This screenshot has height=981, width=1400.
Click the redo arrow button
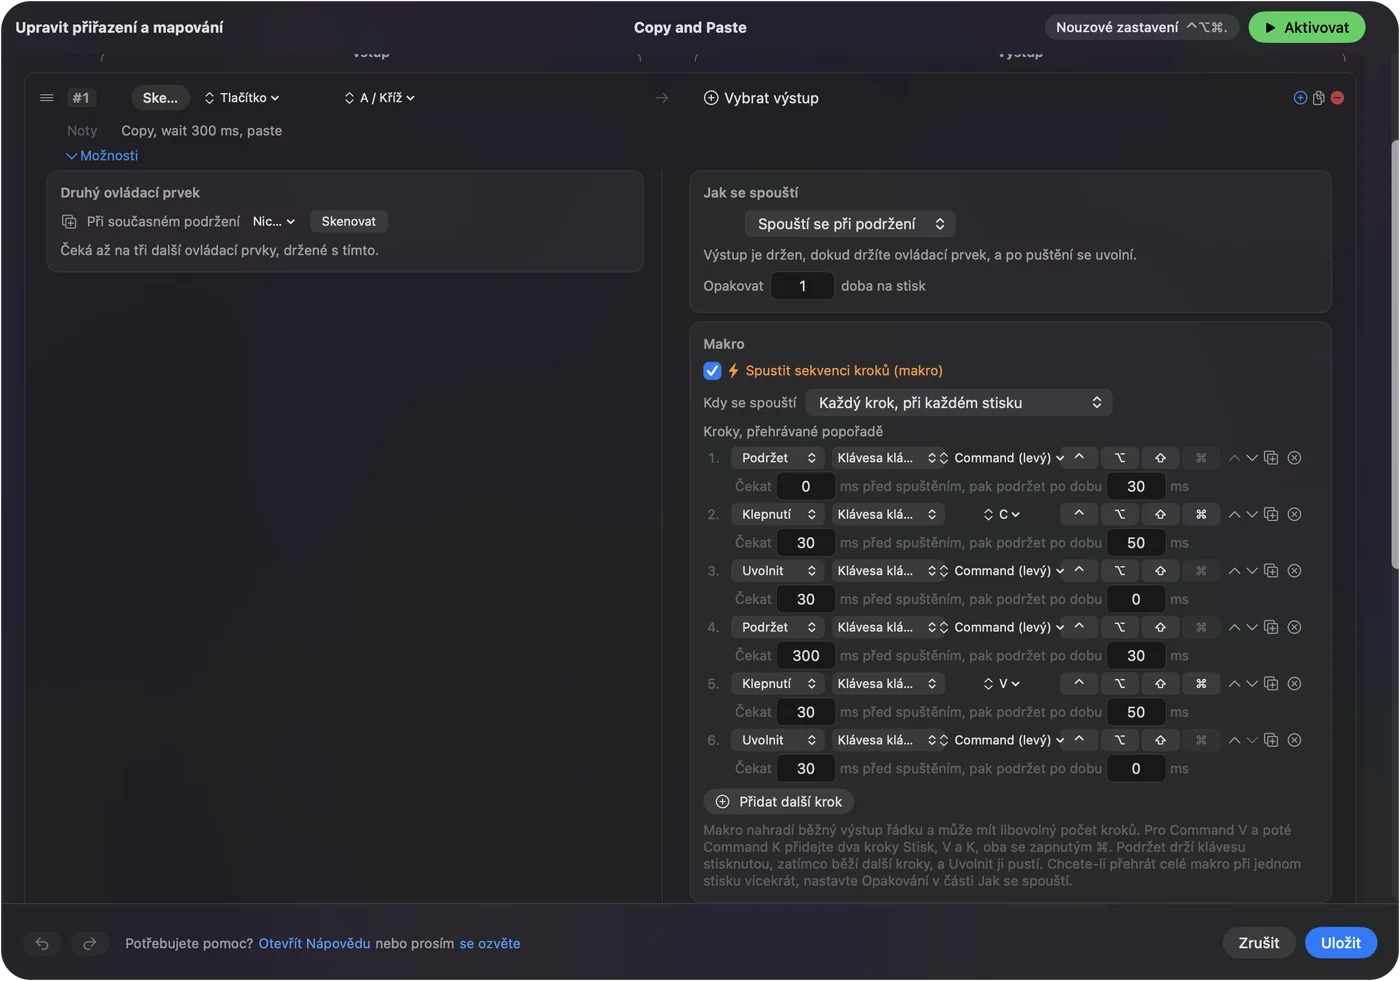(x=89, y=943)
